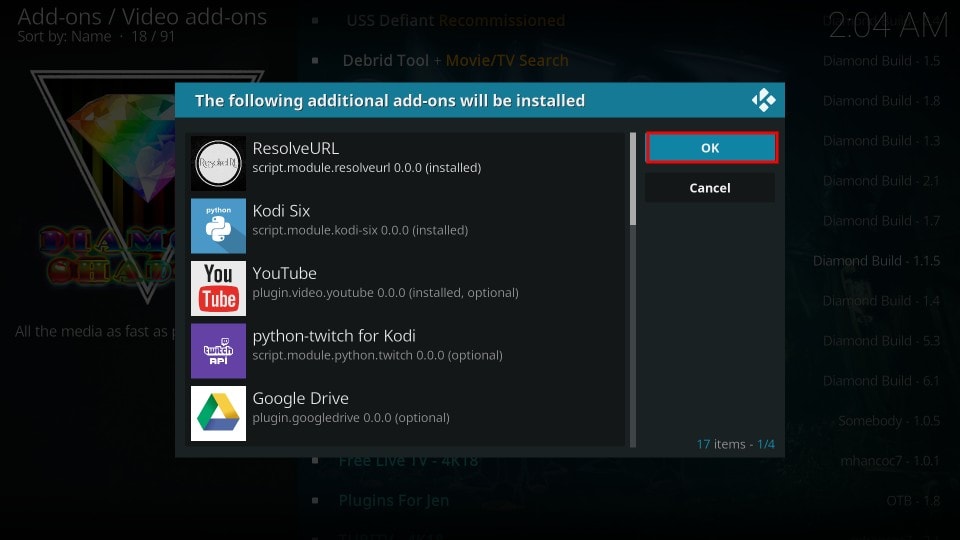
Task: Click script.module.resolveurl 0.0.0 (installed) text
Action: [367, 168]
